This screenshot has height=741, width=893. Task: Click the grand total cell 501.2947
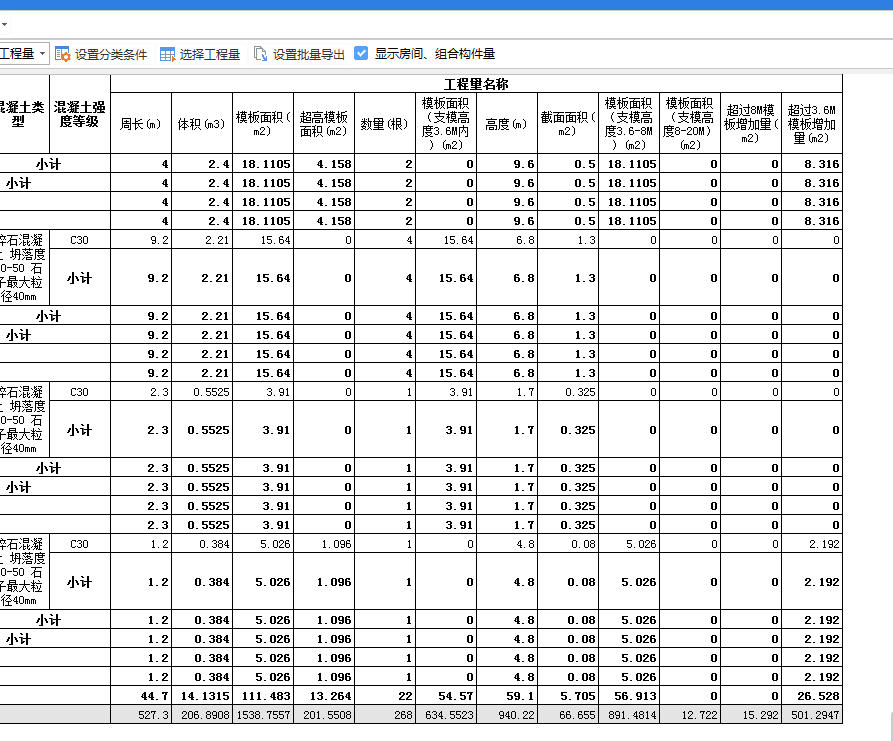[811, 715]
